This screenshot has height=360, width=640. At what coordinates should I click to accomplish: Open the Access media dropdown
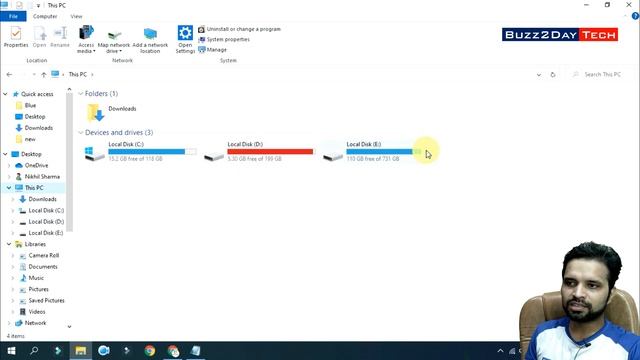click(86, 39)
